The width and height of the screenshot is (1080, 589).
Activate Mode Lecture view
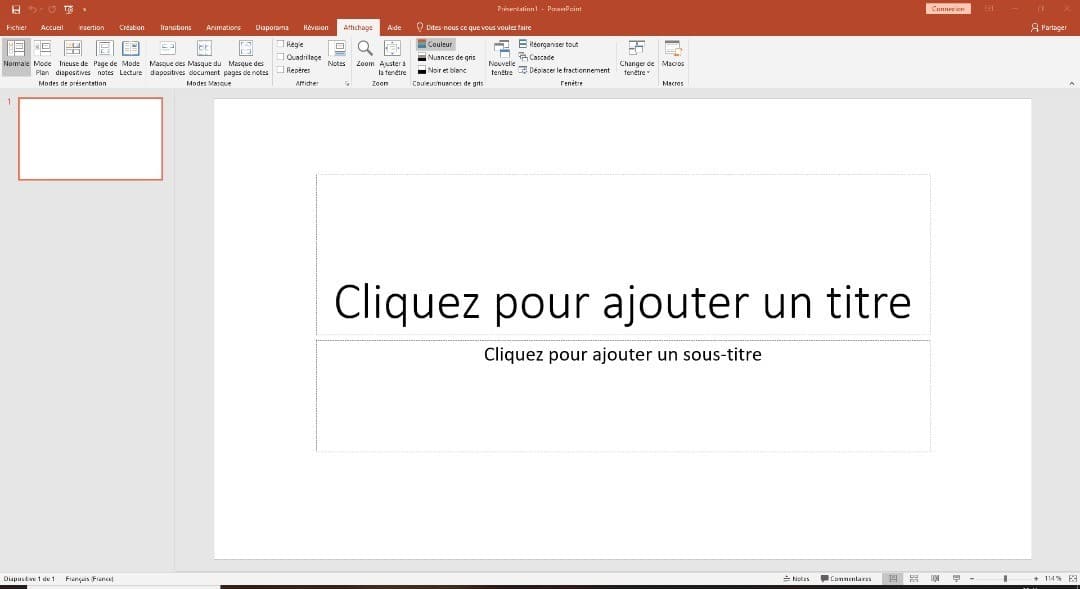pos(130,60)
